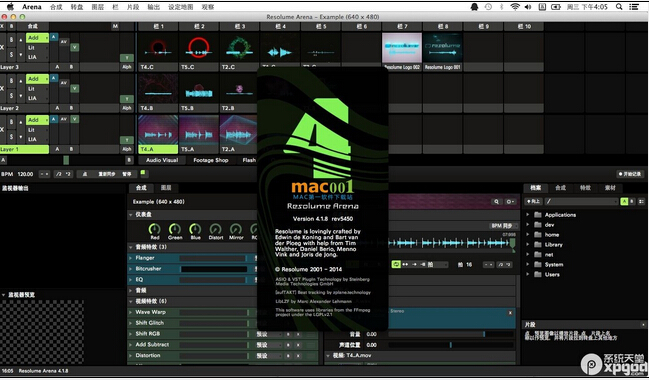649x380 pixels.
Task: Select the Footage Shop deck tab
Action: (211, 160)
